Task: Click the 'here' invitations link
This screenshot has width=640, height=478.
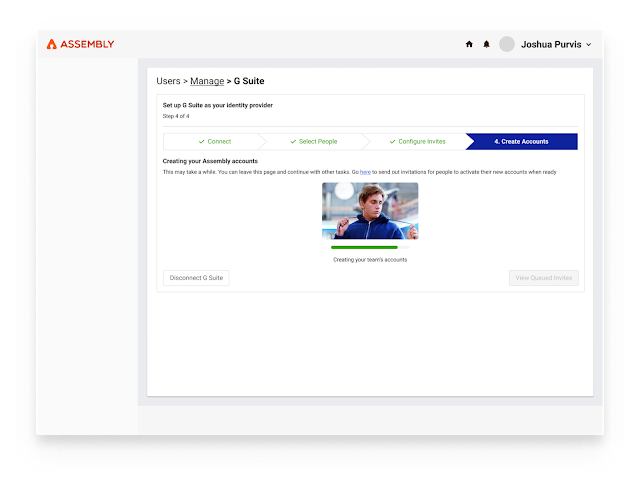Action: coord(365,172)
